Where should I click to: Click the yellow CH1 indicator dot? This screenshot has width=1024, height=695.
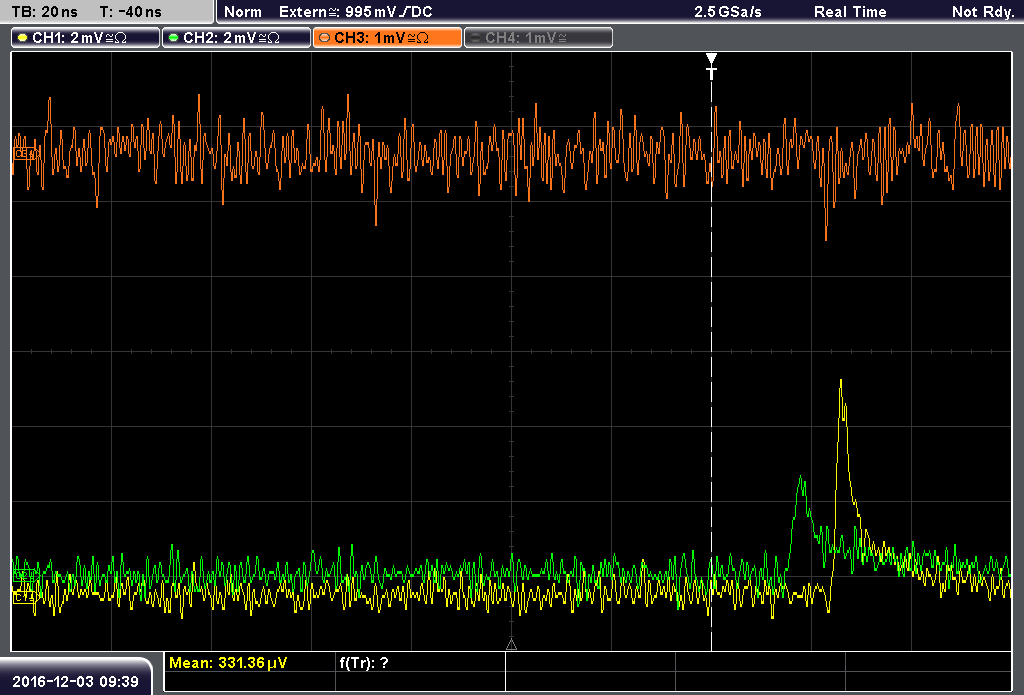[23, 38]
